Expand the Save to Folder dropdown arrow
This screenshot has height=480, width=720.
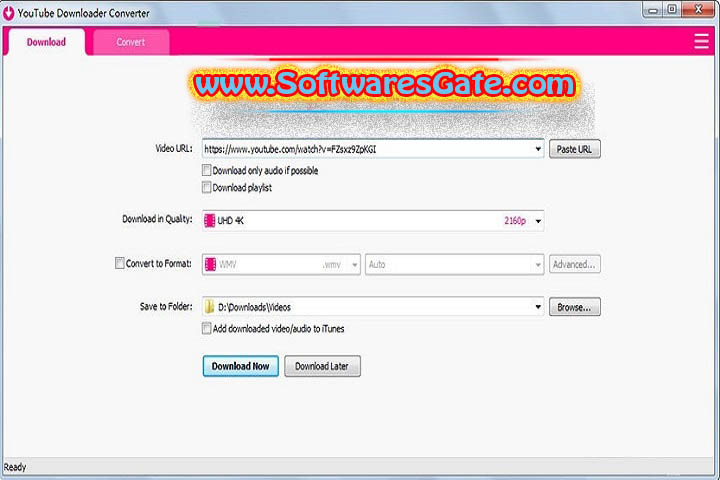coord(538,307)
